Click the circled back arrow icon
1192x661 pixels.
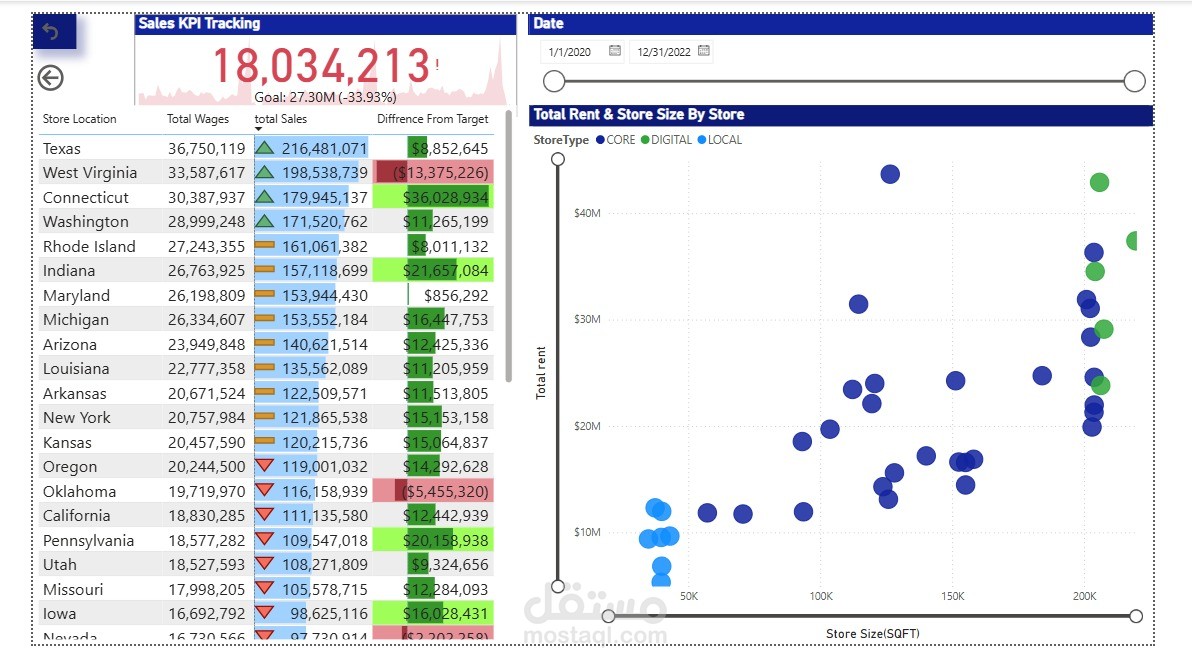pos(50,77)
